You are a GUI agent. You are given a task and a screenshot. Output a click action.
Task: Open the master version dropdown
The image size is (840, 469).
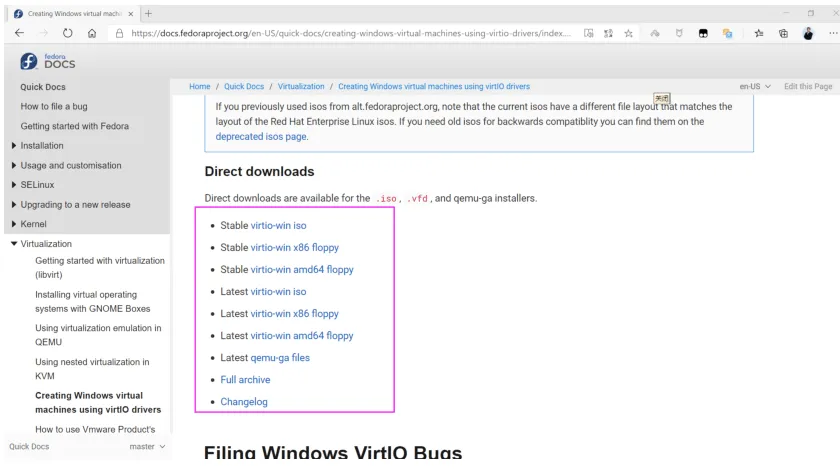(x=147, y=446)
